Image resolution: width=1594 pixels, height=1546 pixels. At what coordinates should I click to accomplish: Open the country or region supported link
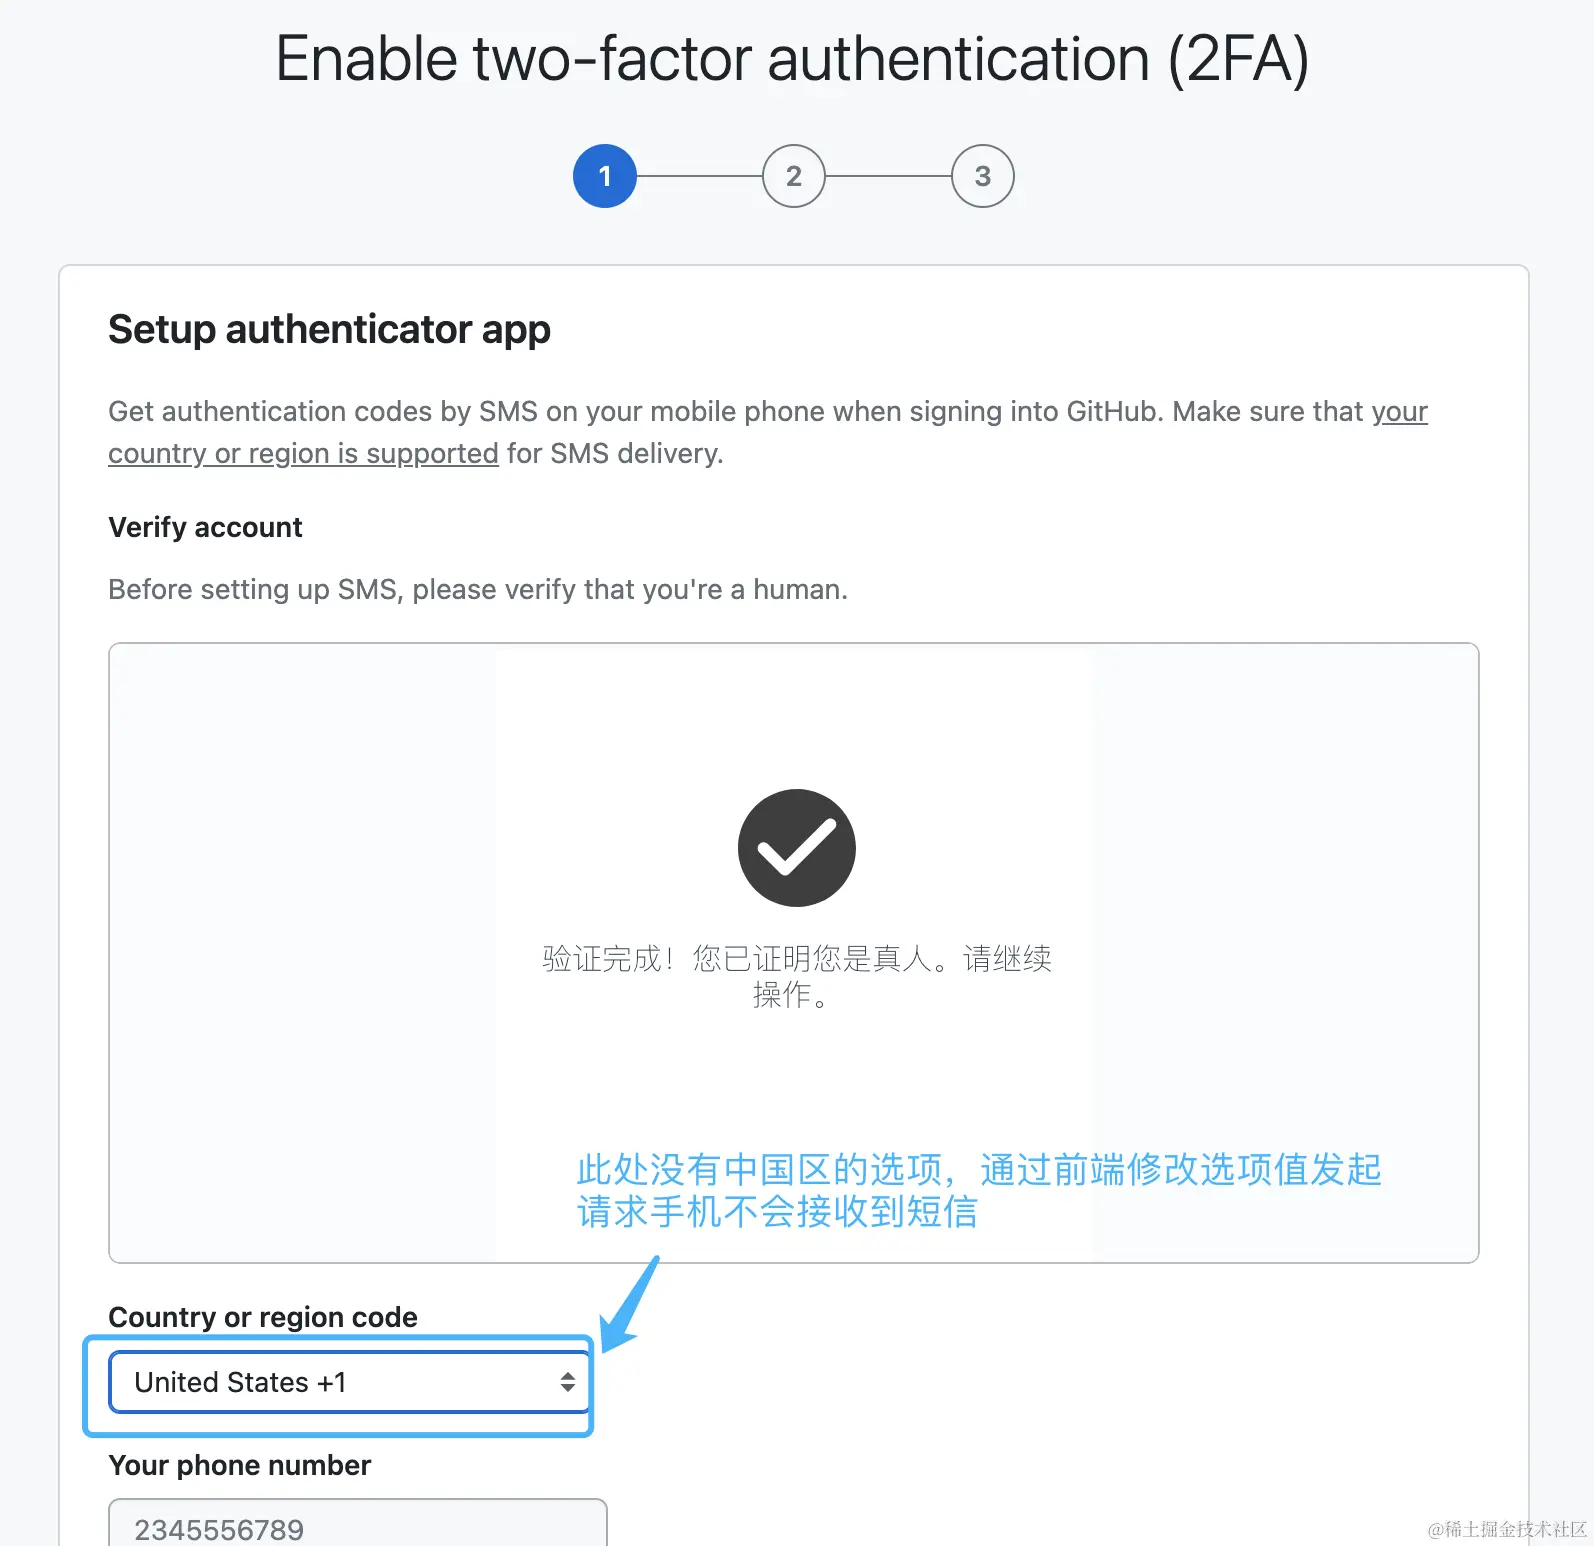click(x=303, y=454)
